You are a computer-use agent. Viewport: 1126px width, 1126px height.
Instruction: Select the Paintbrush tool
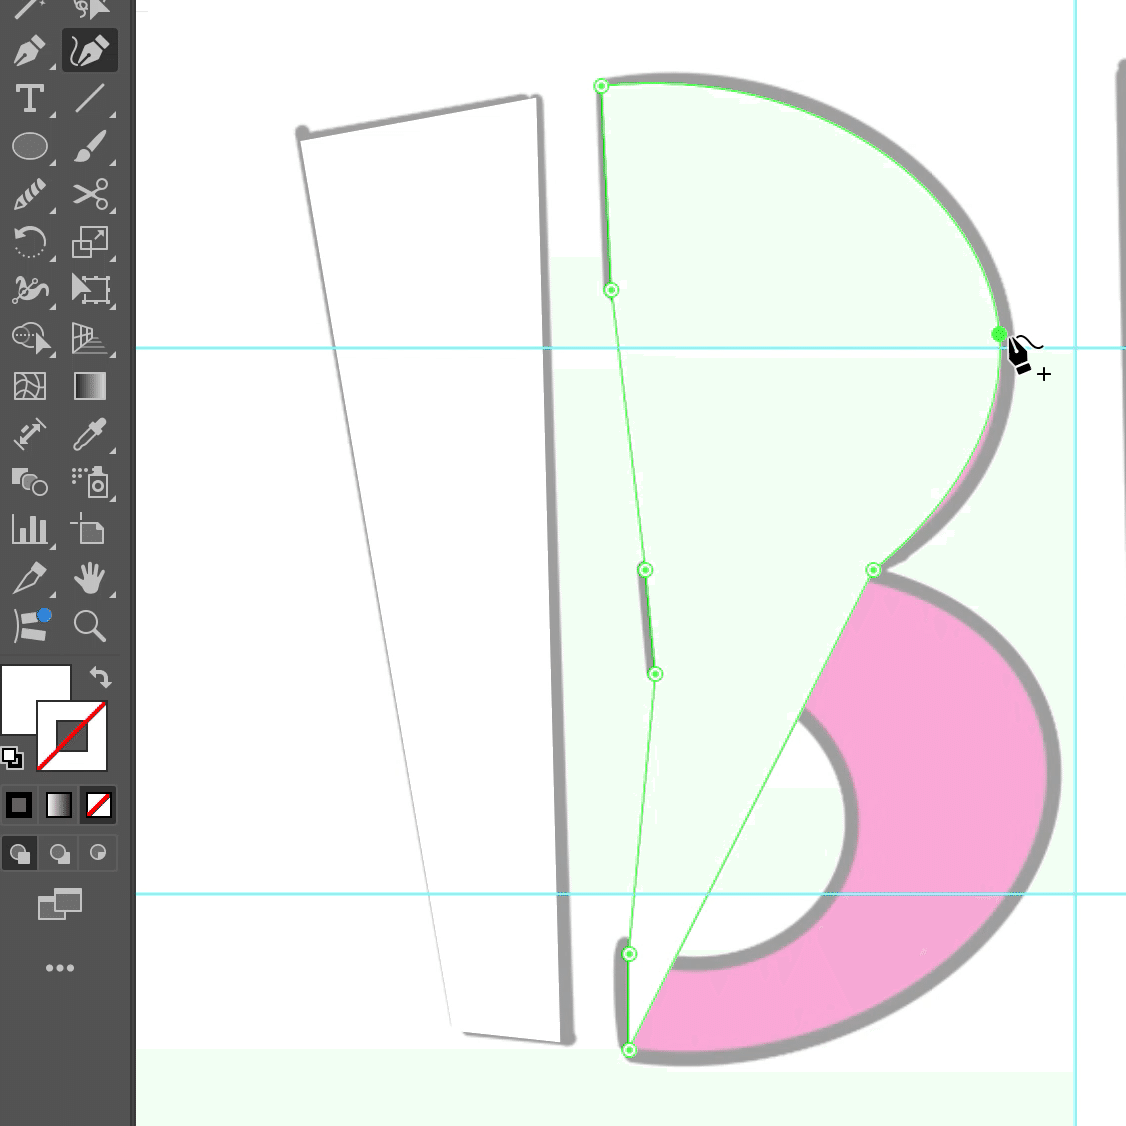pyautogui.click(x=90, y=146)
